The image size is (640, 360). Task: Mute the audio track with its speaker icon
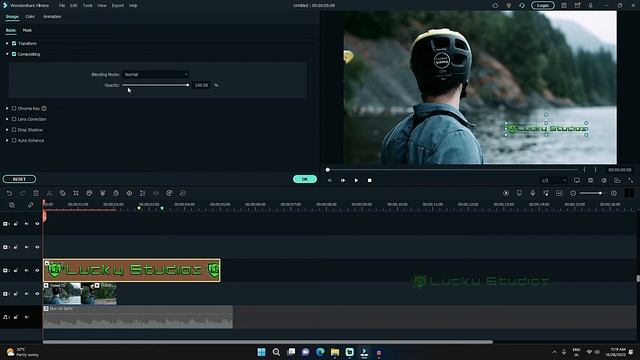pos(27,317)
